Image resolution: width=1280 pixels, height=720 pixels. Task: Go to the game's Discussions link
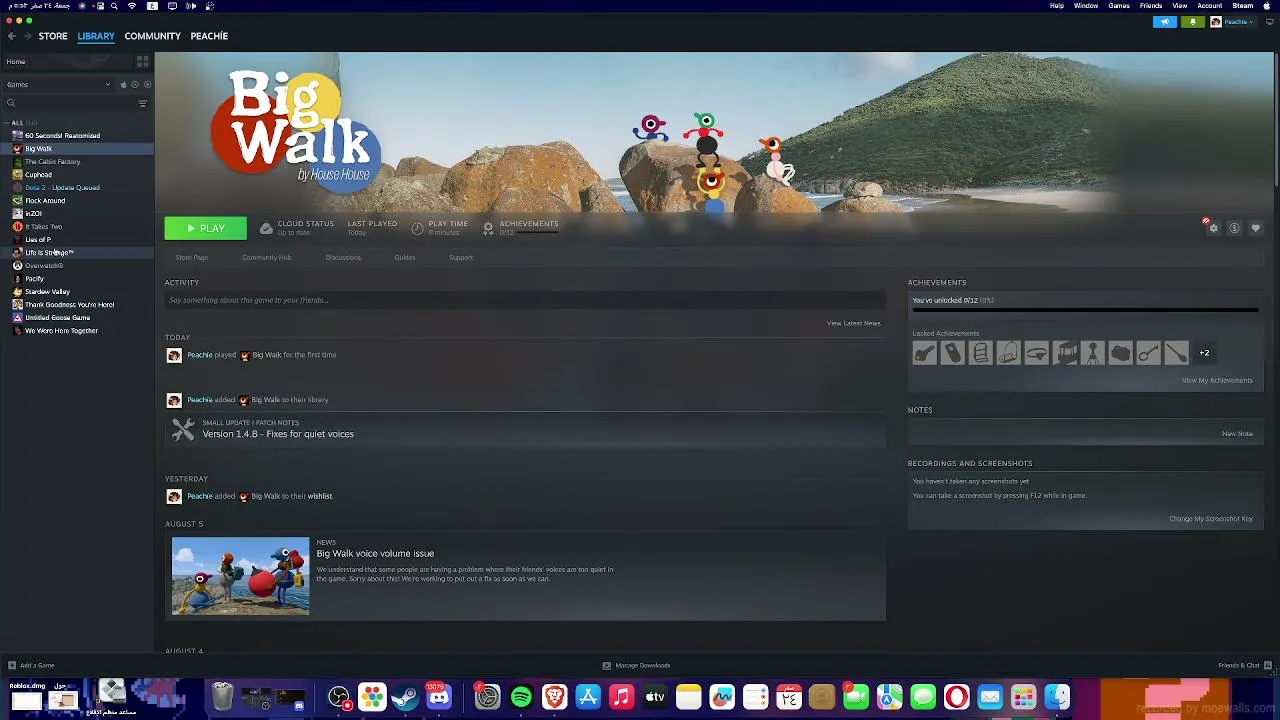343,258
